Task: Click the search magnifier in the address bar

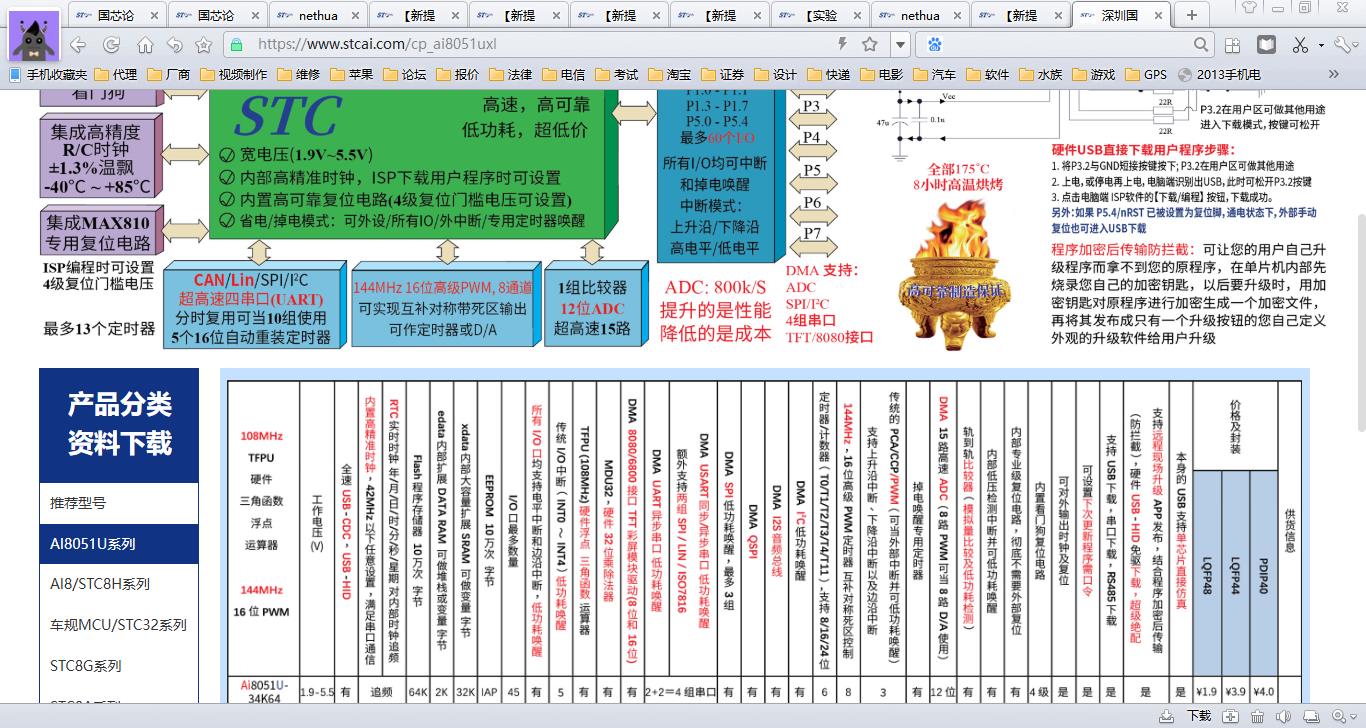Action: 1201,45
